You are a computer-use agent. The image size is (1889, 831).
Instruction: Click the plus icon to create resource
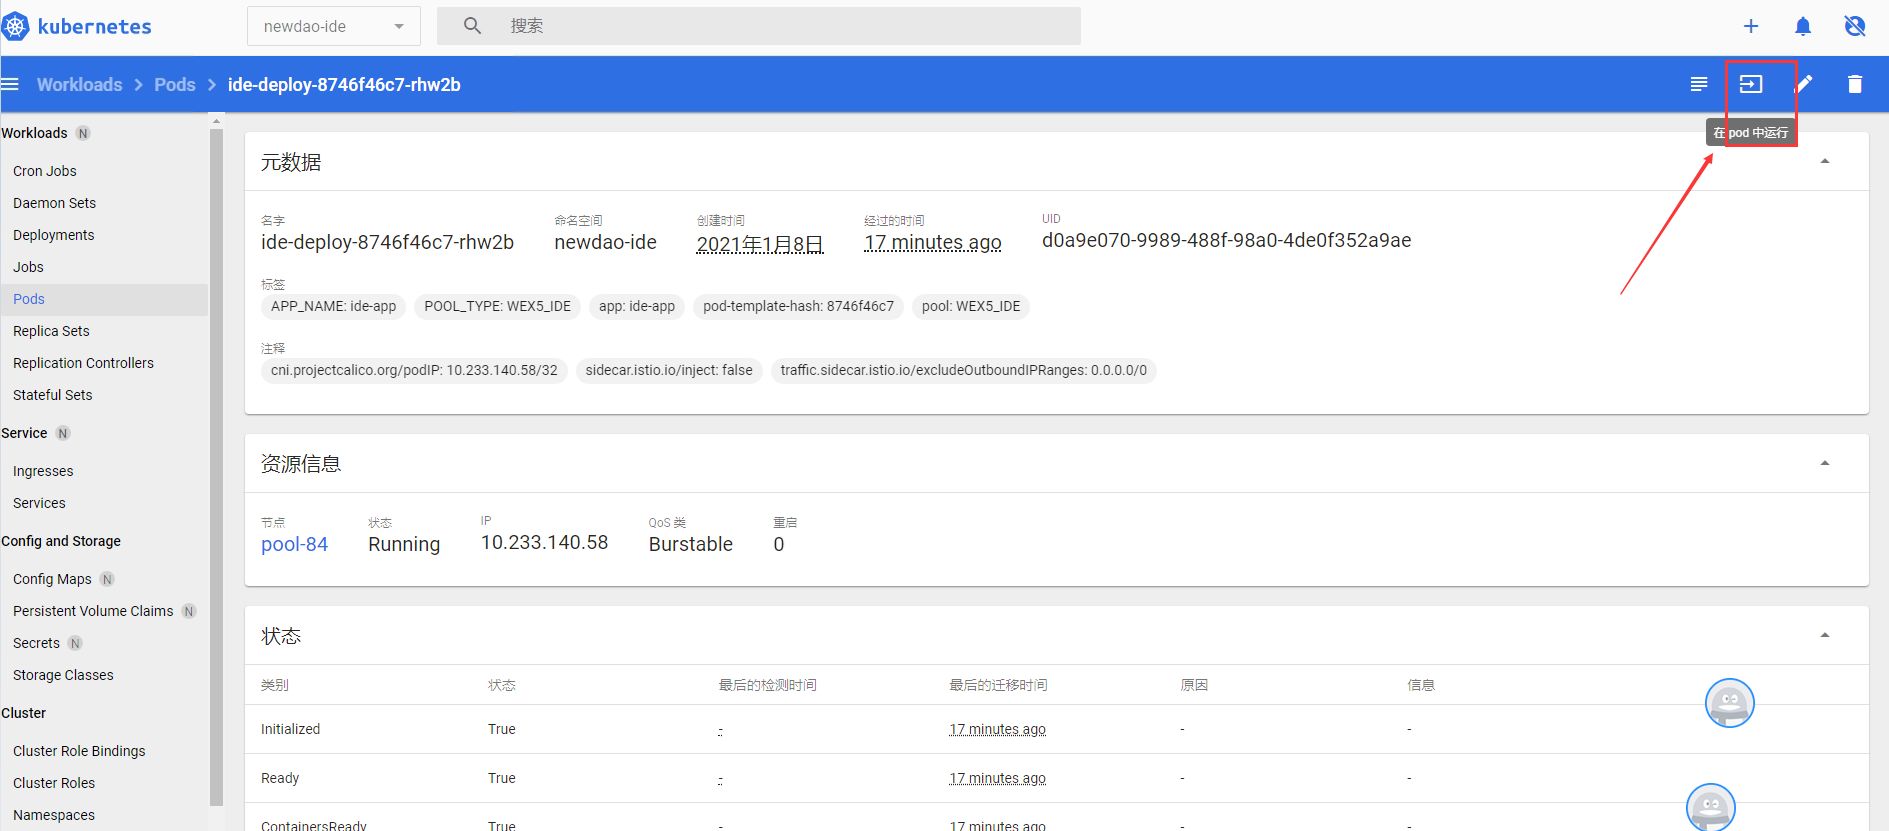click(x=1751, y=26)
